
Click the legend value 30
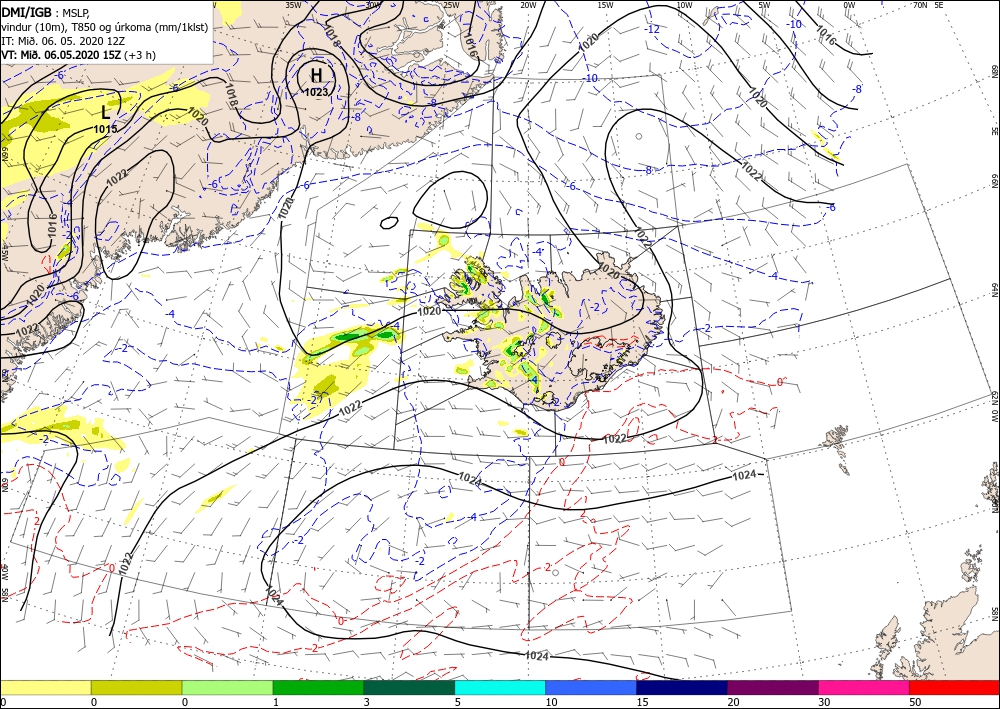click(823, 702)
